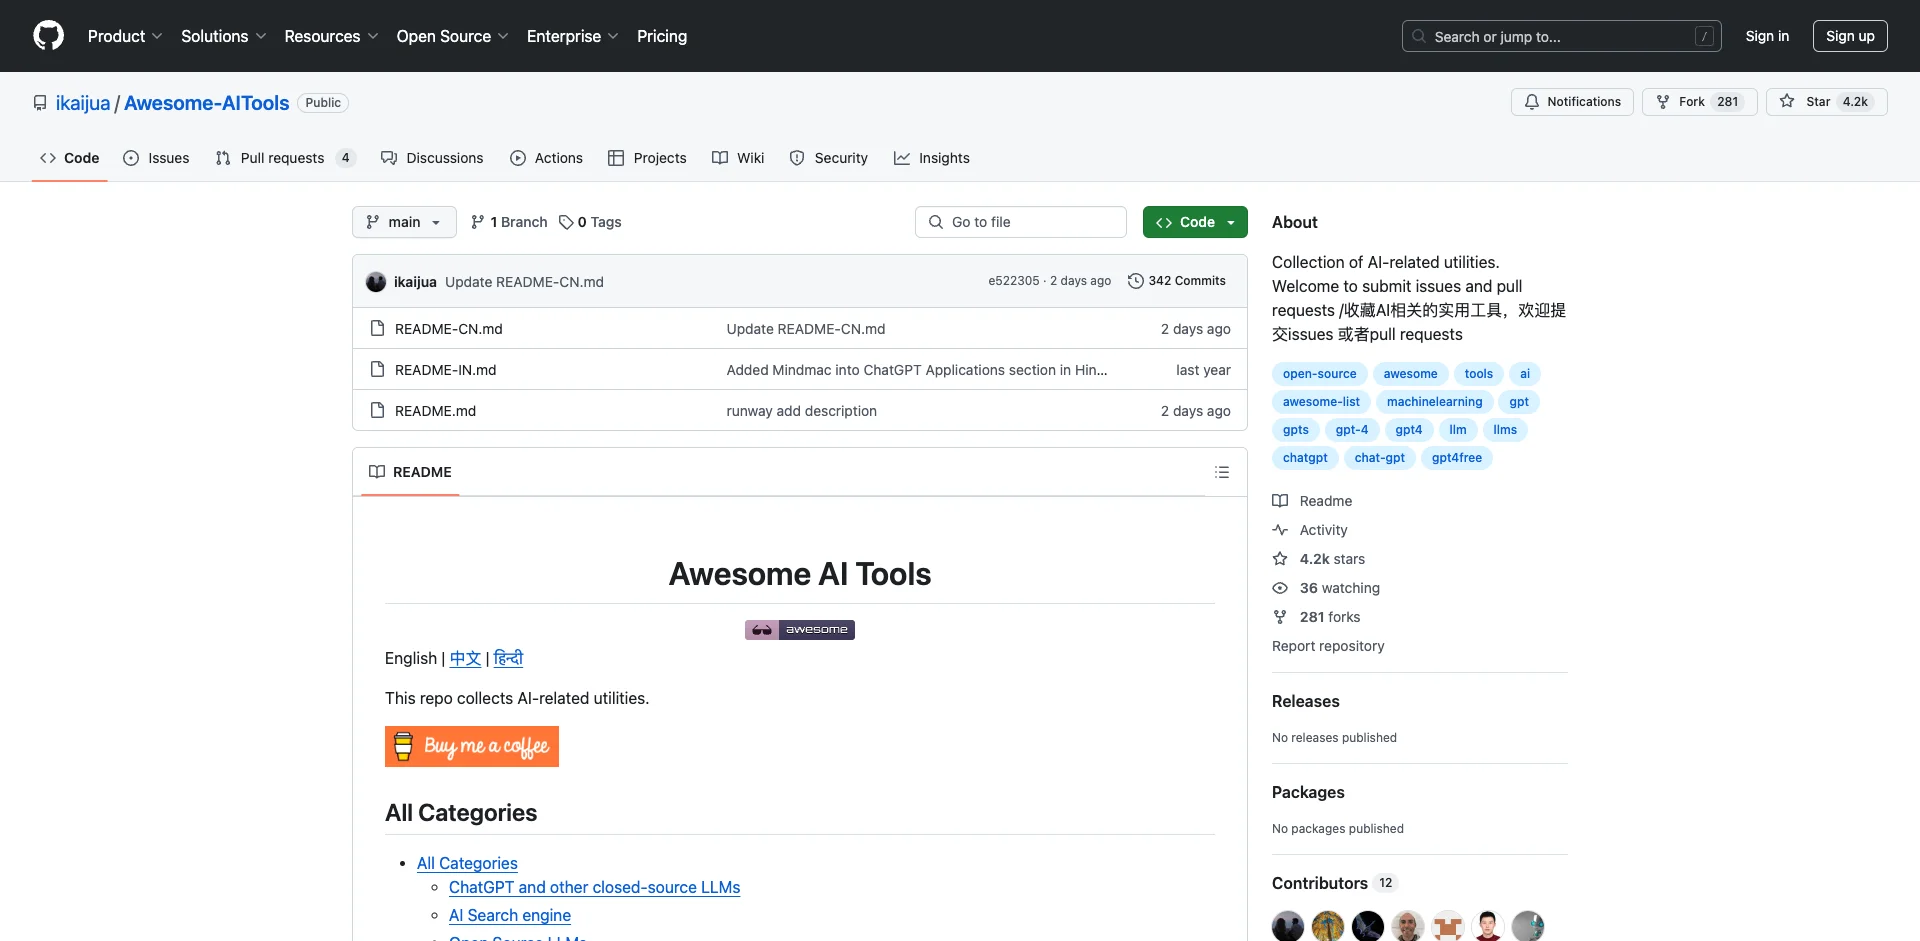Switch to the Discussions tab

(x=432, y=158)
